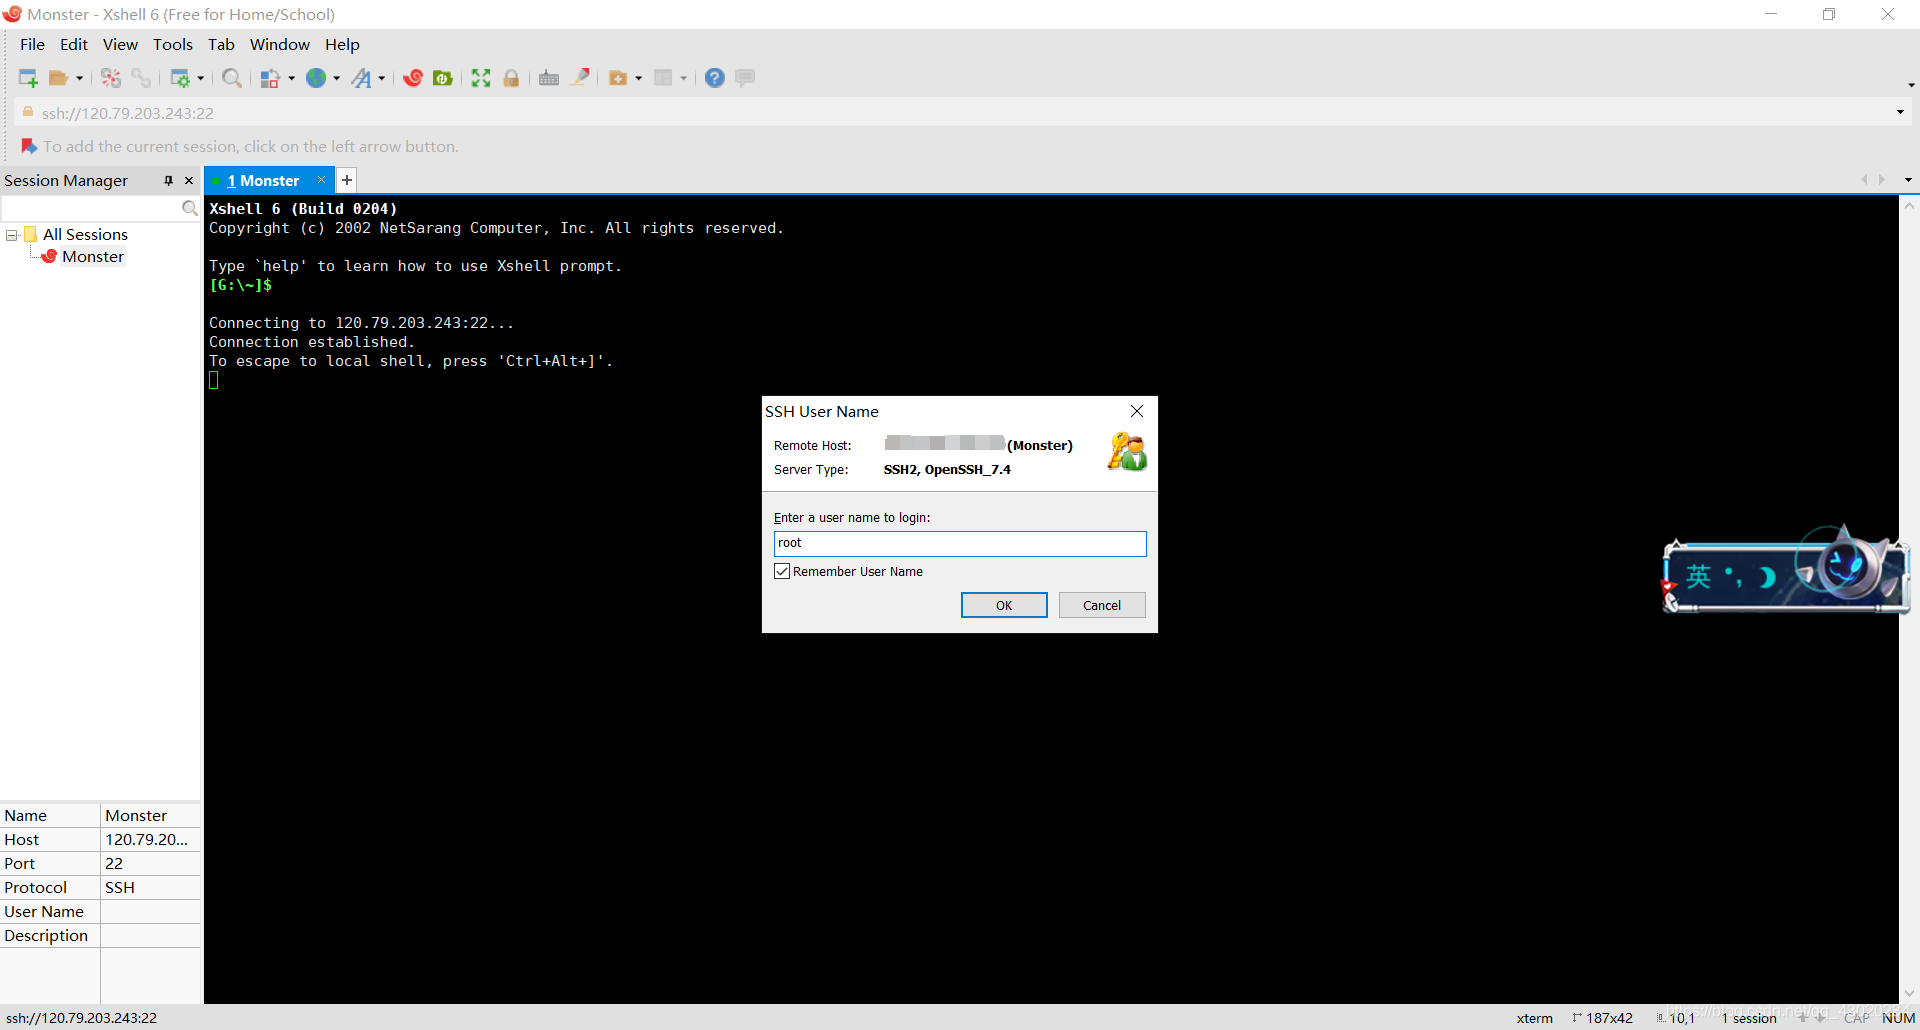Open the session Properties gear icon

[x=180, y=78]
